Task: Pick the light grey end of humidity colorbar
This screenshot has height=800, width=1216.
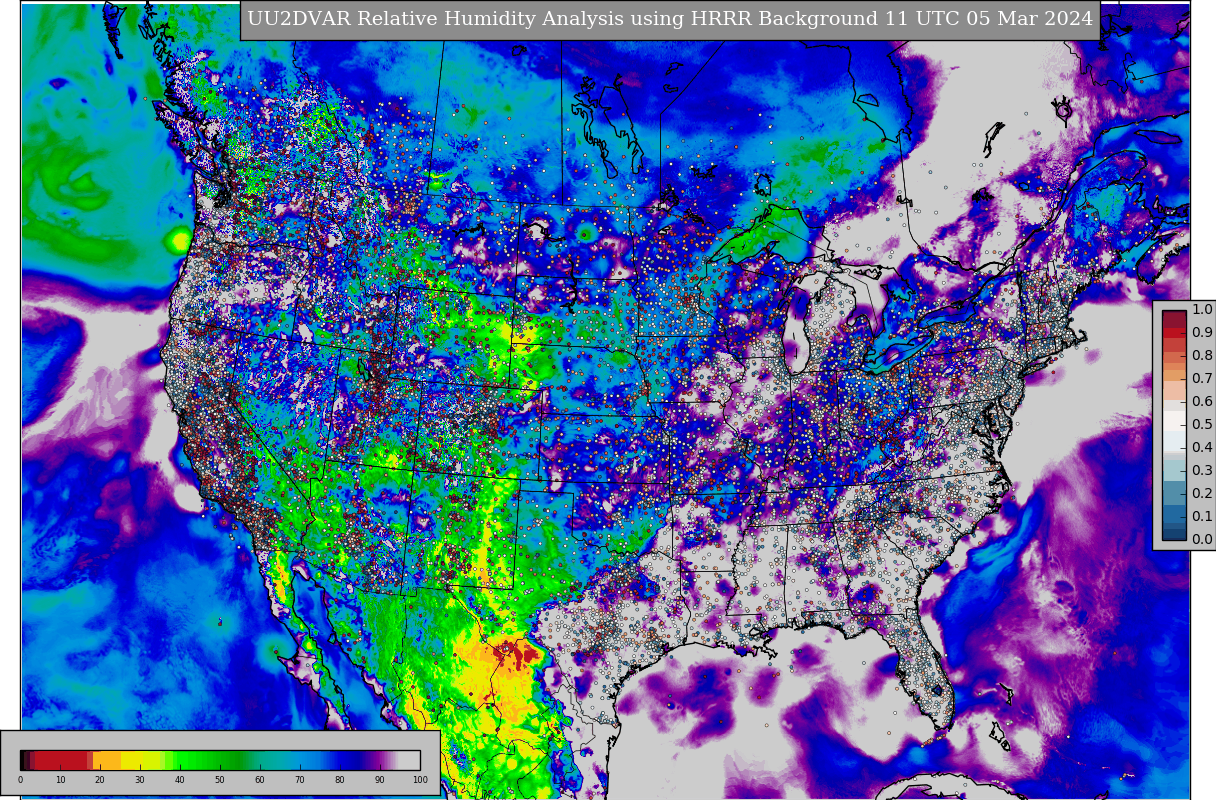Action: [x=410, y=760]
